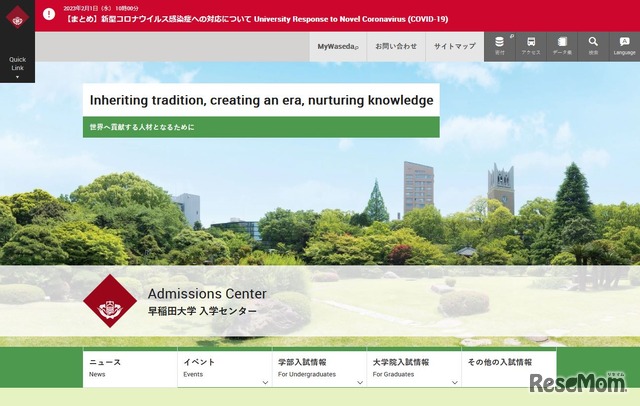This screenshot has height=406, width=640.
Task: Click the 早稲田大学 入学センター text
Action: point(202,311)
